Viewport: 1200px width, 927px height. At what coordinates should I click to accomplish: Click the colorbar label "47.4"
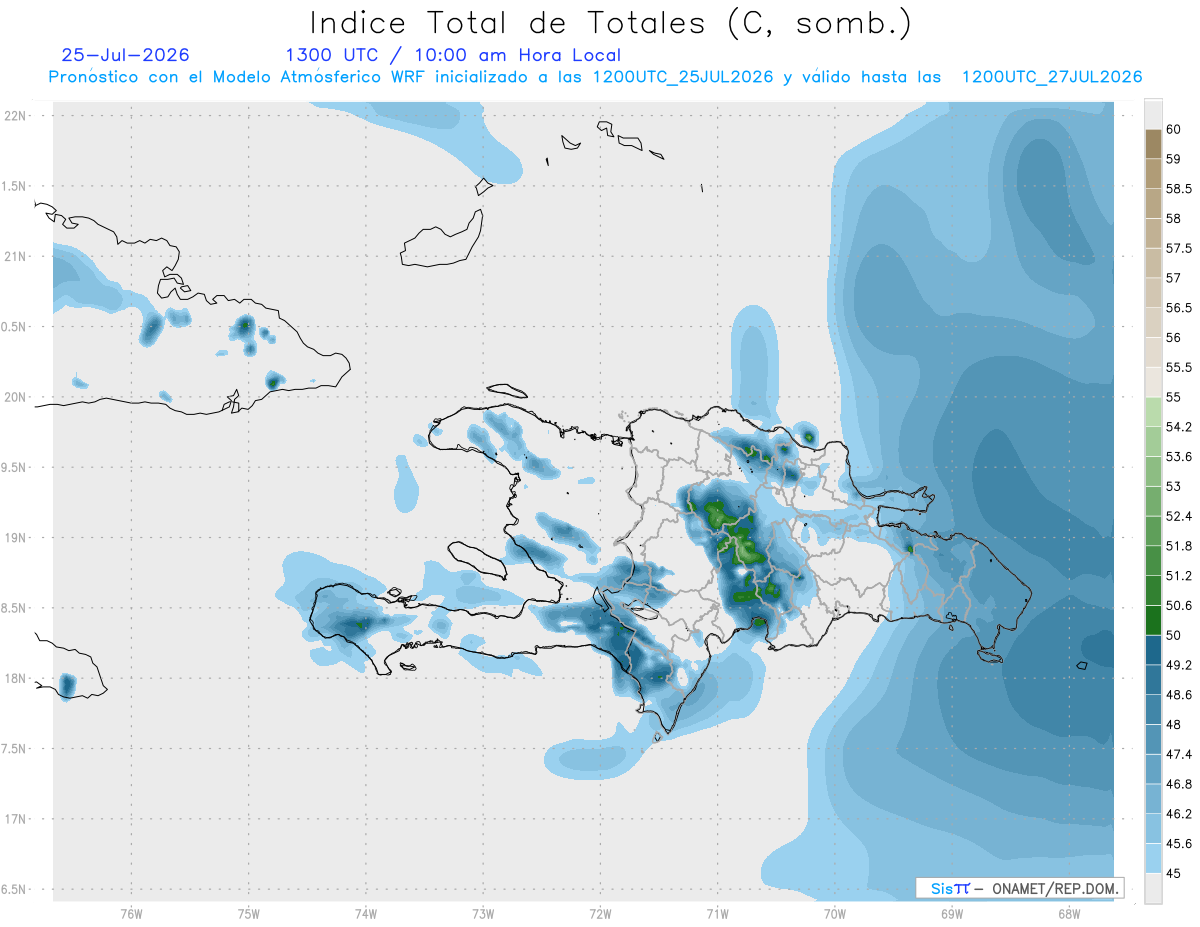tap(1180, 754)
